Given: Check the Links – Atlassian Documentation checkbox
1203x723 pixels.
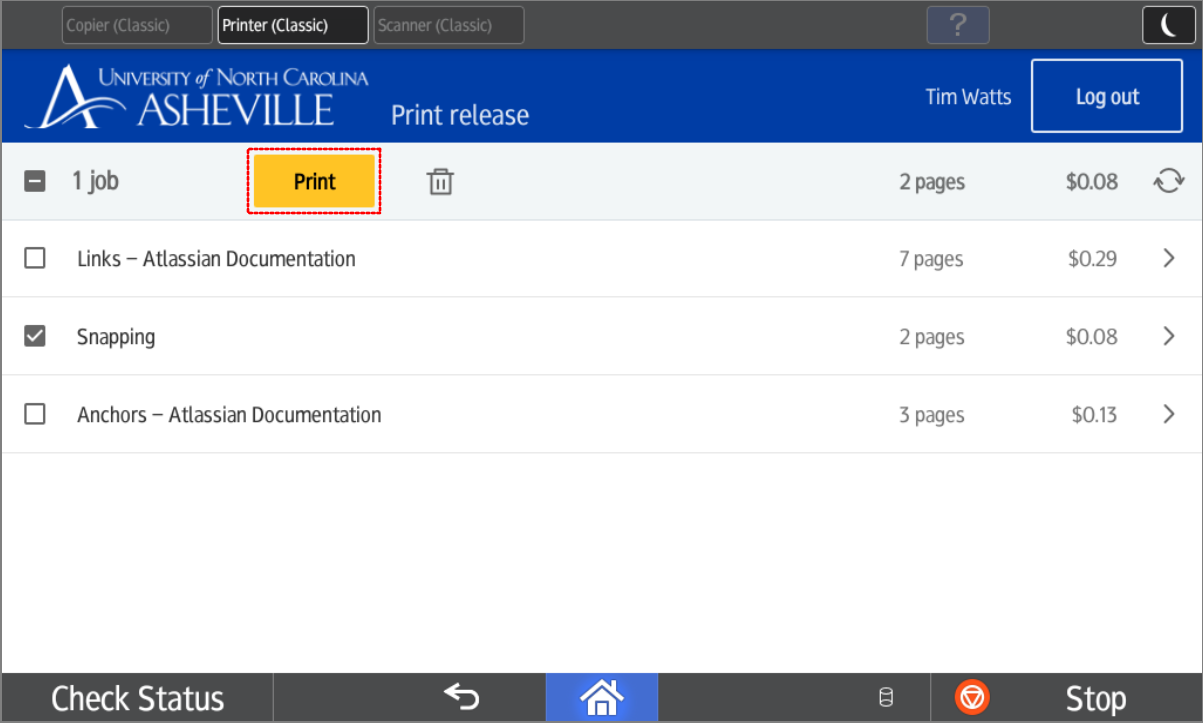Looking at the screenshot, I should [35, 259].
